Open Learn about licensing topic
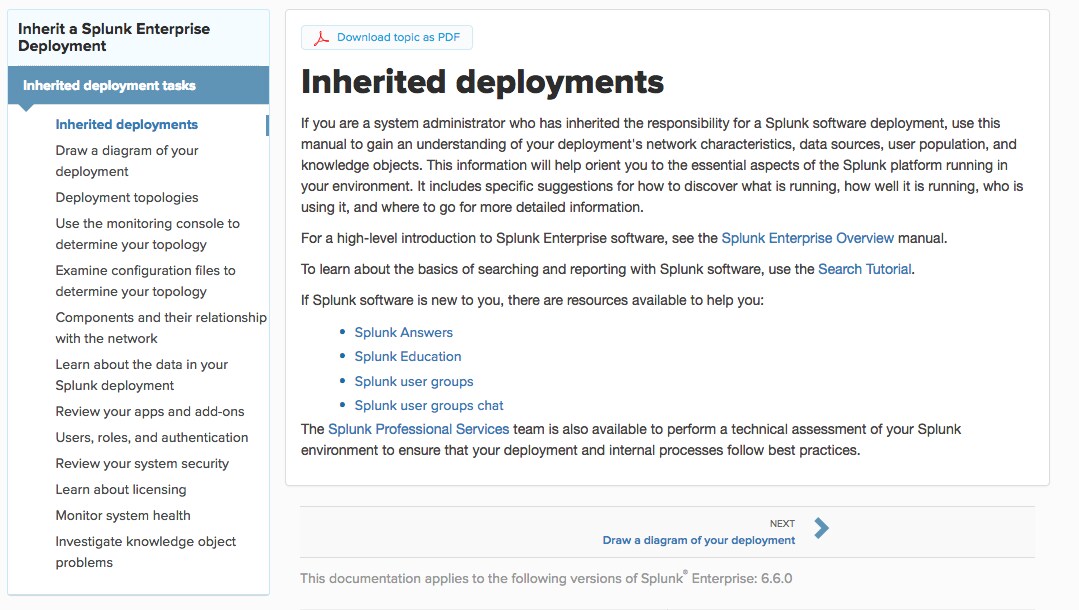The width and height of the screenshot is (1079, 610). tap(120, 490)
